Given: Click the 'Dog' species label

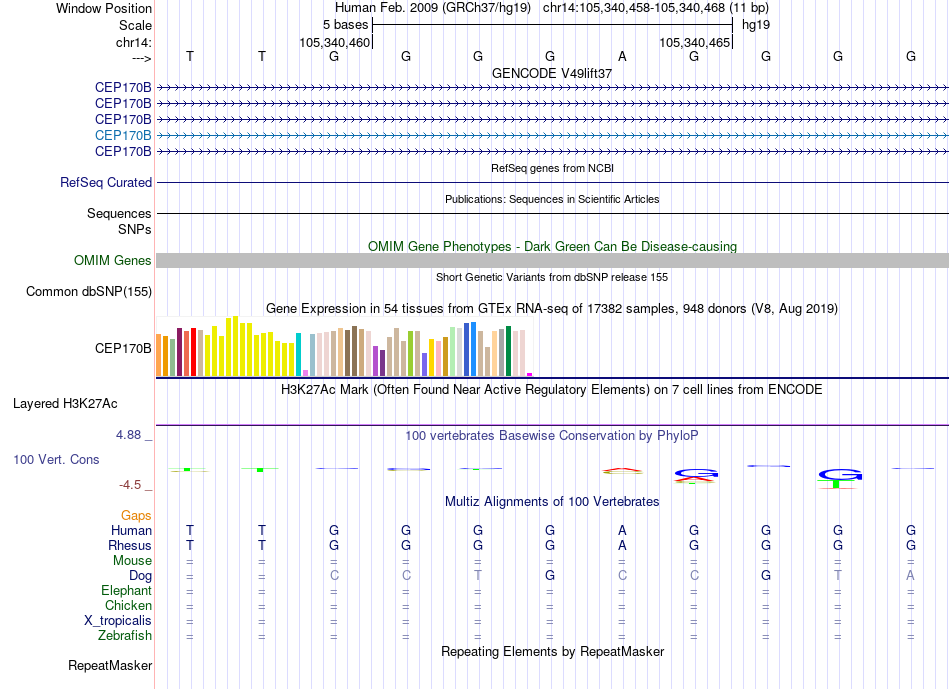Looking at the screenshot, I should click(x=140, y=576).
